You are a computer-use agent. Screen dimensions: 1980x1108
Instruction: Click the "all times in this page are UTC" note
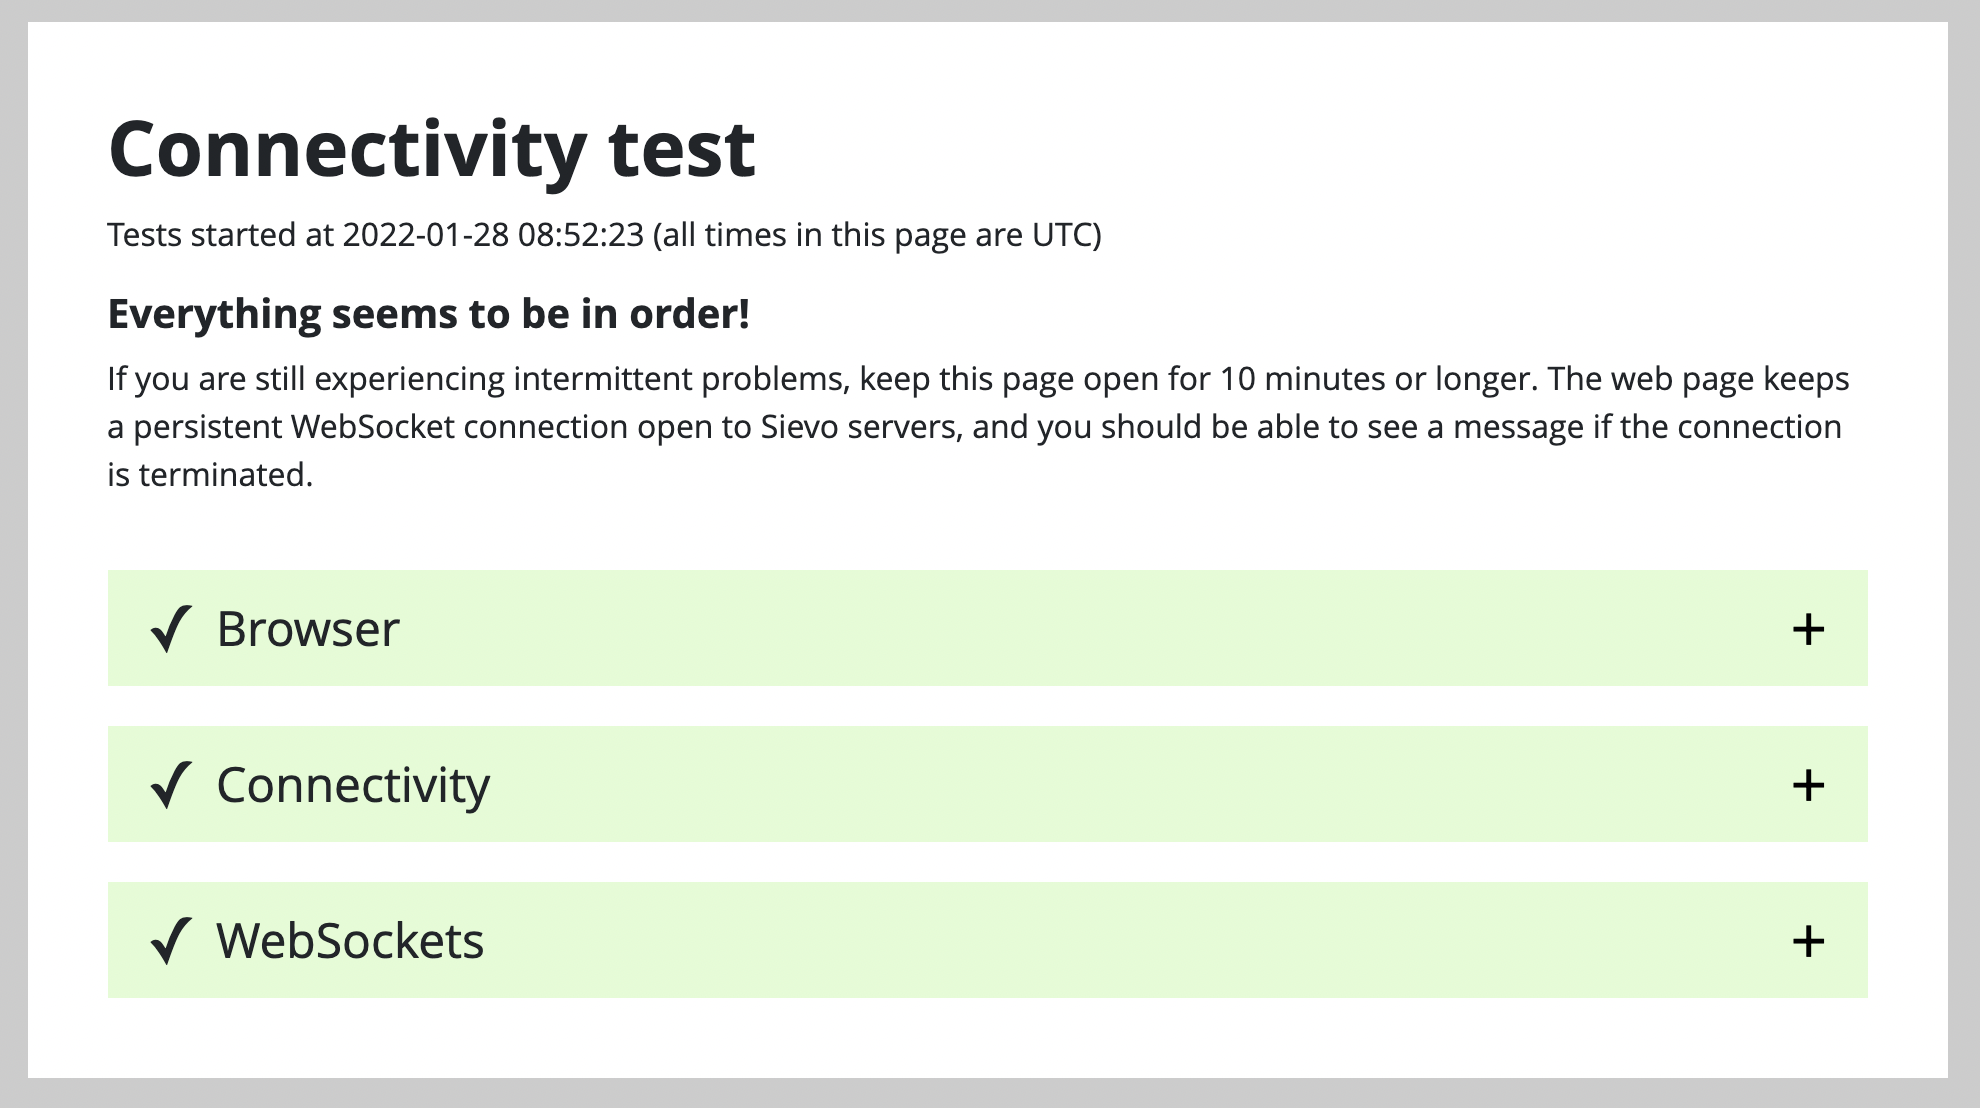coord(877,235)
